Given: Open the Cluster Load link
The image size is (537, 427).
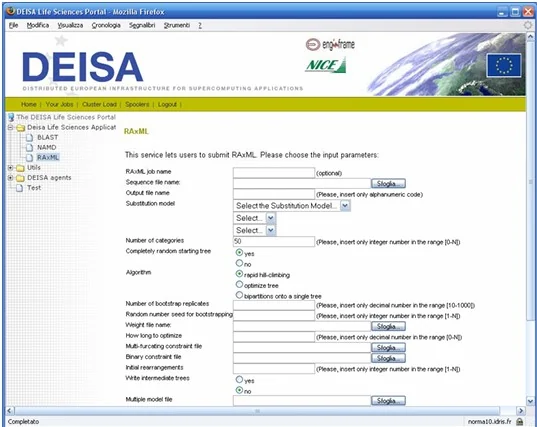Looking at the screenshot, I should point(99,104).
